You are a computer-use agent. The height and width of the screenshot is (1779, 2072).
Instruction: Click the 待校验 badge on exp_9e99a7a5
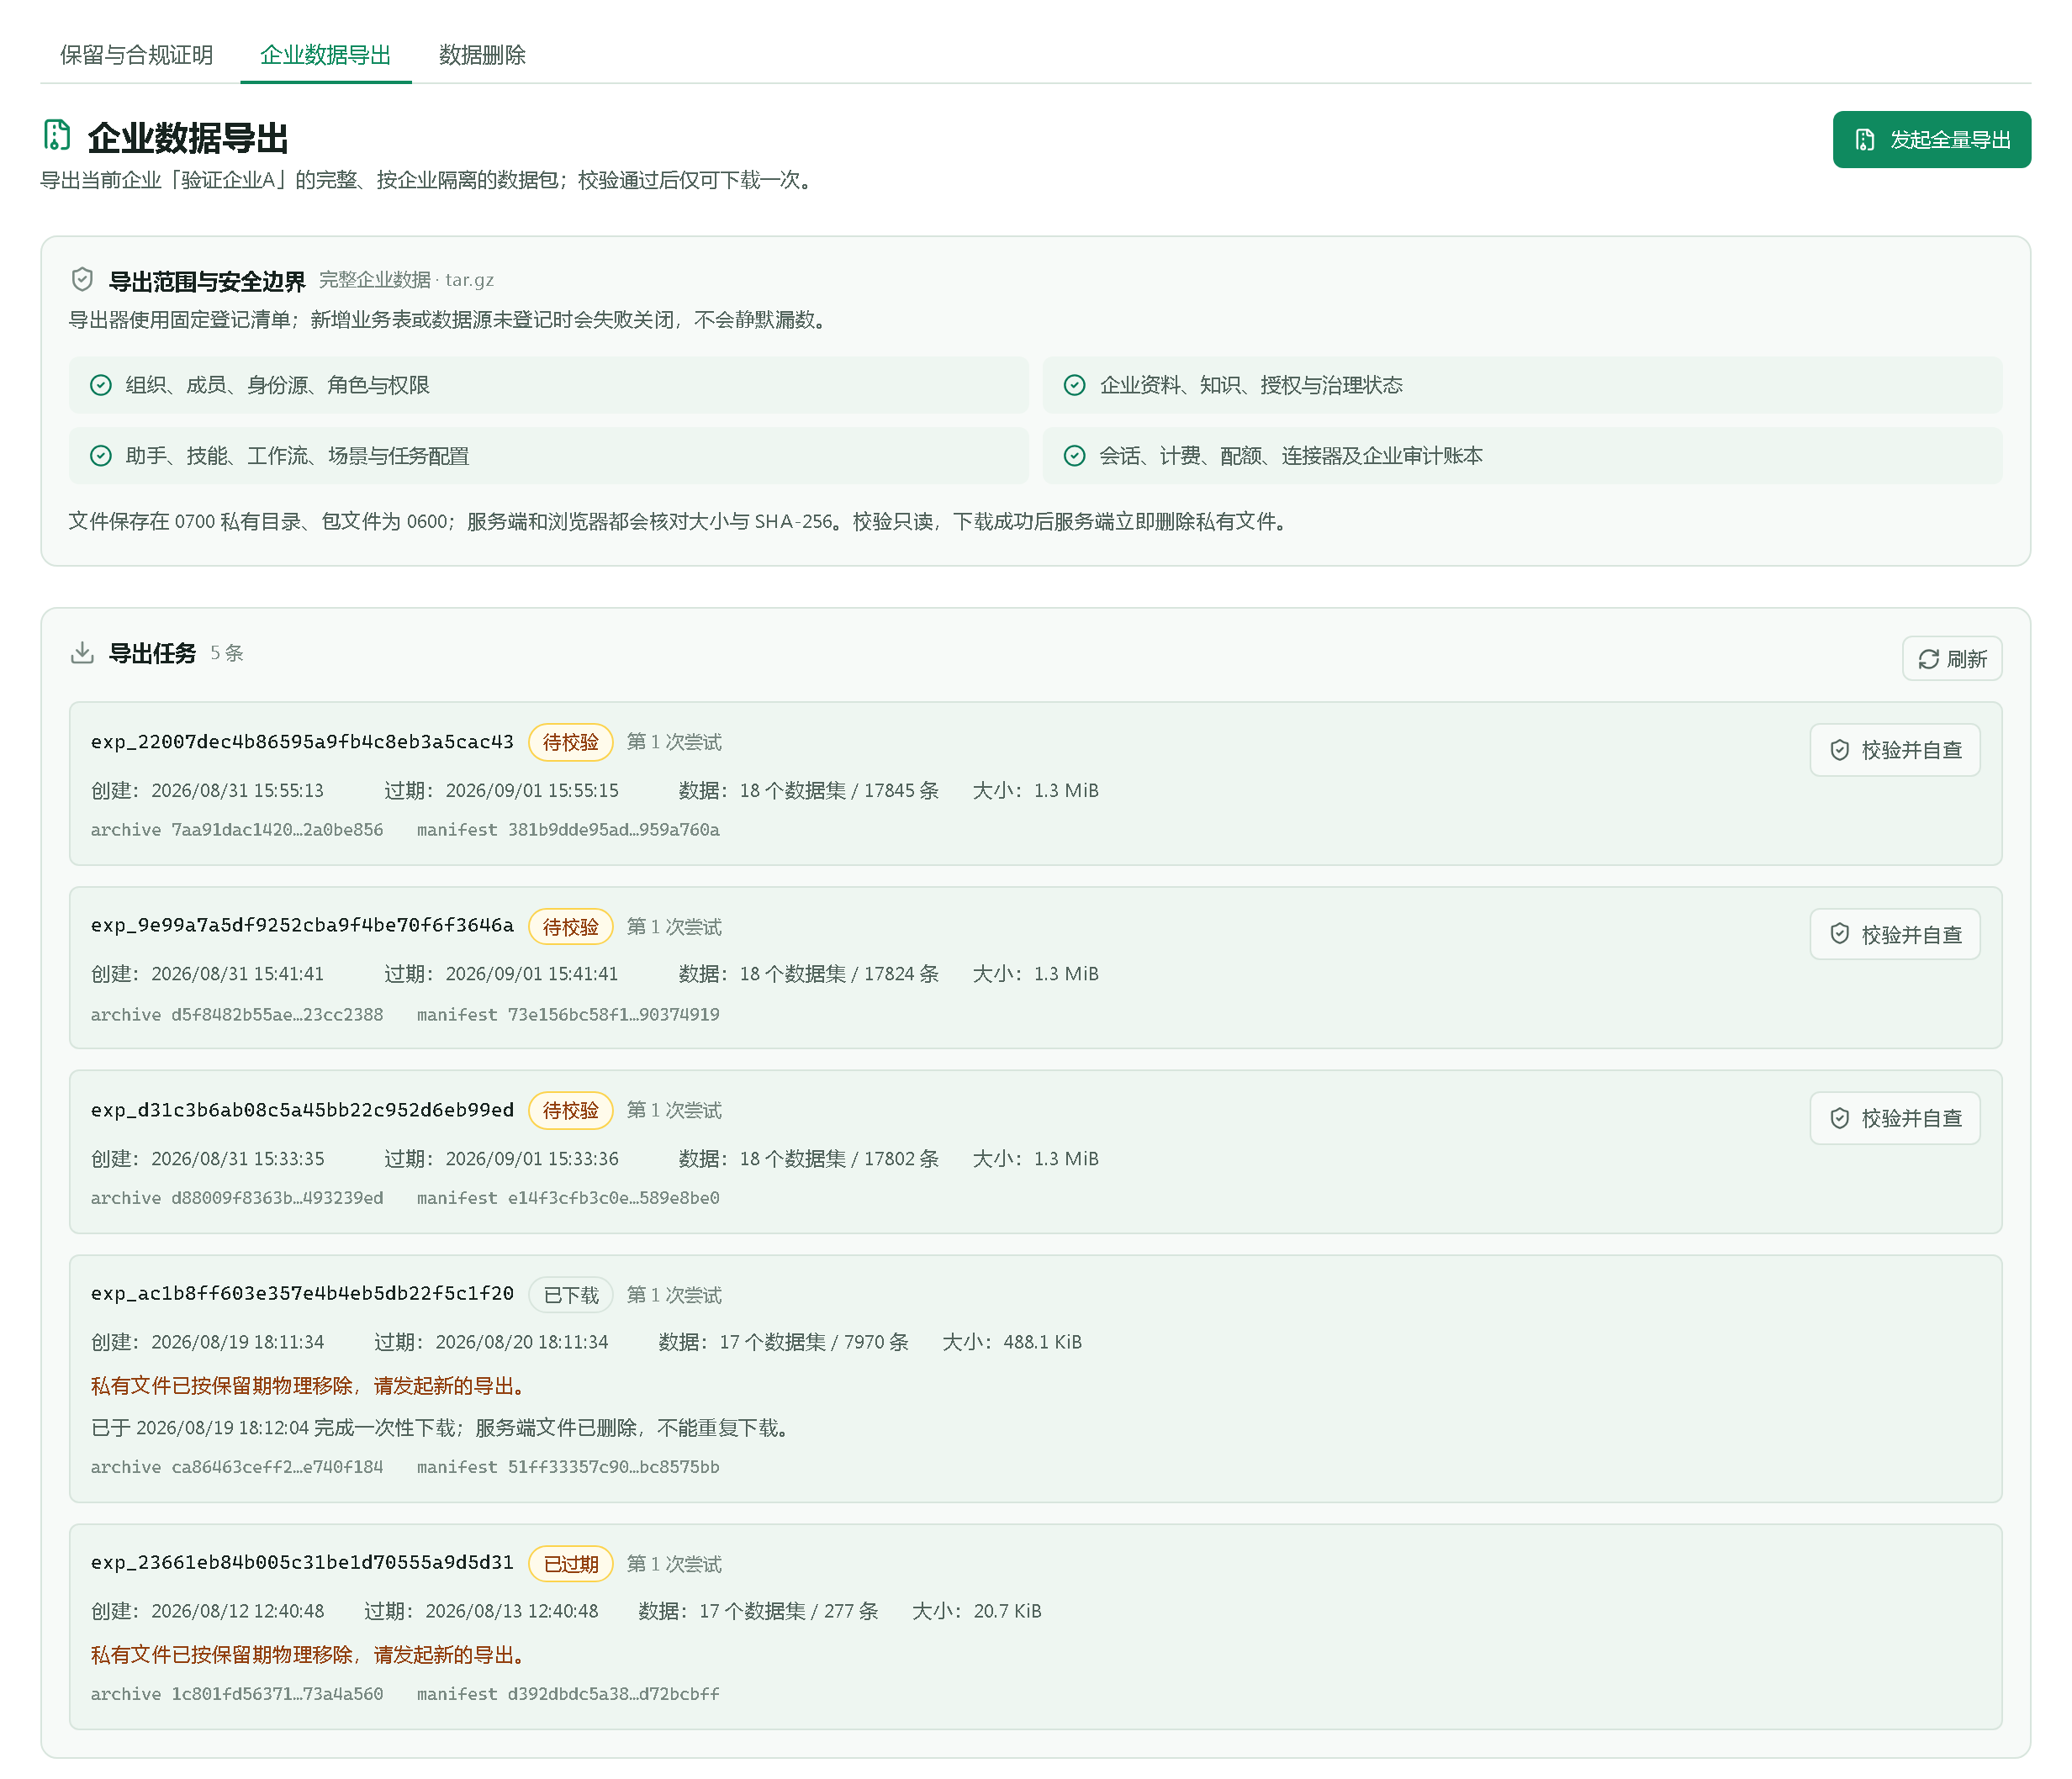[x=570, y=927]
